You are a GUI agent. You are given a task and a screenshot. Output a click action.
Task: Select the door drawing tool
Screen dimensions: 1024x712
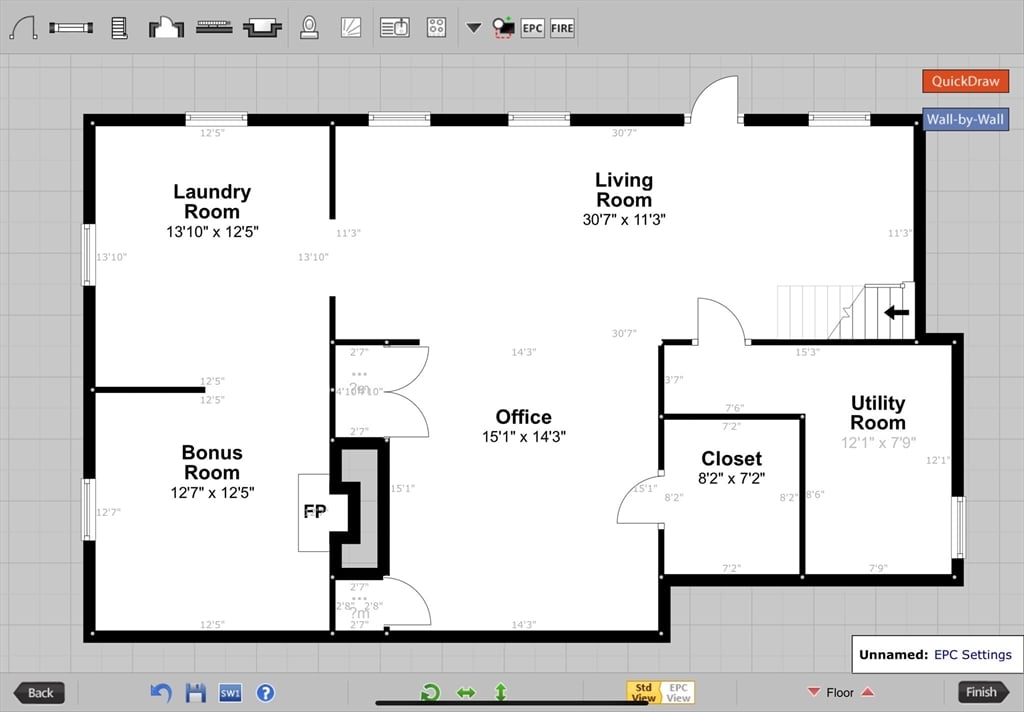point(25,27)
